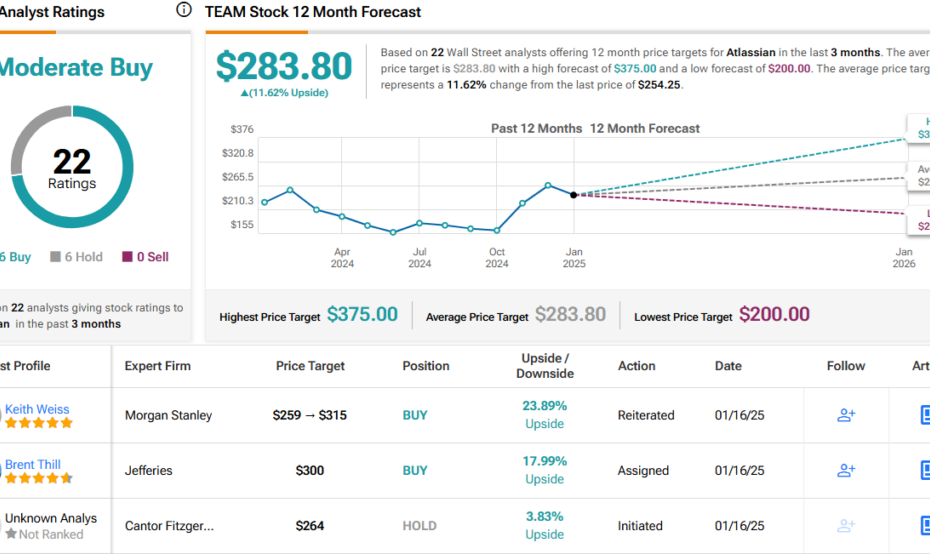
Task: Click 01/16/25 date in Morgan Stanley row
Action: (739, 415)
